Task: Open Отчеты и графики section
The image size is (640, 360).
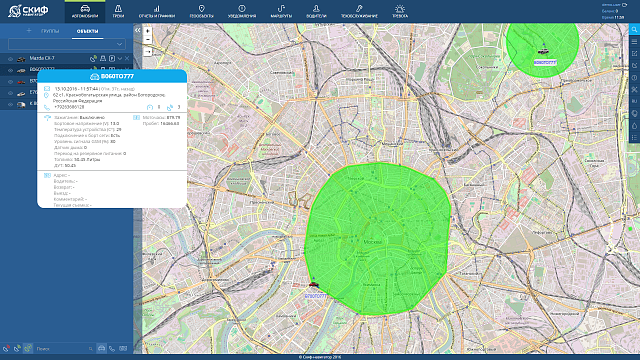Action: (x=157, y=11)
